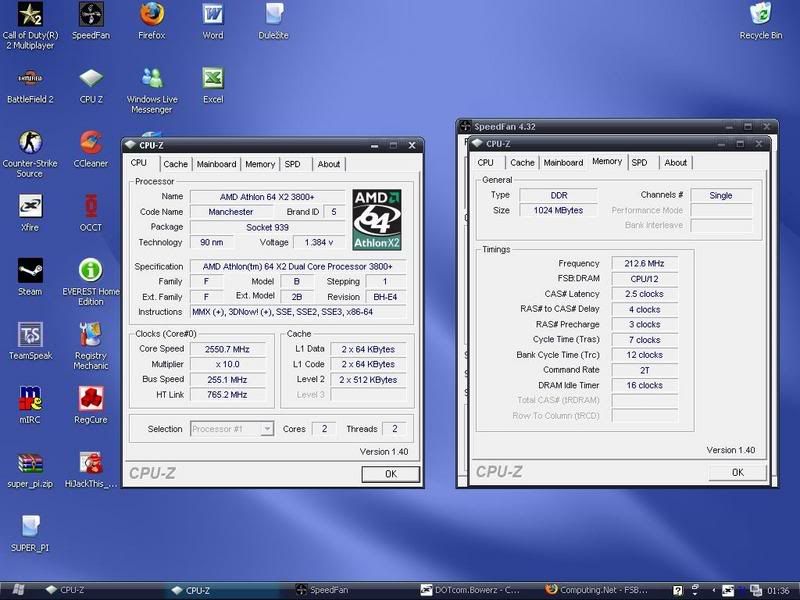This screenshot has width=800, height=600.
Task: Open the Performance Mode dropdown
Action: (721, 209)
